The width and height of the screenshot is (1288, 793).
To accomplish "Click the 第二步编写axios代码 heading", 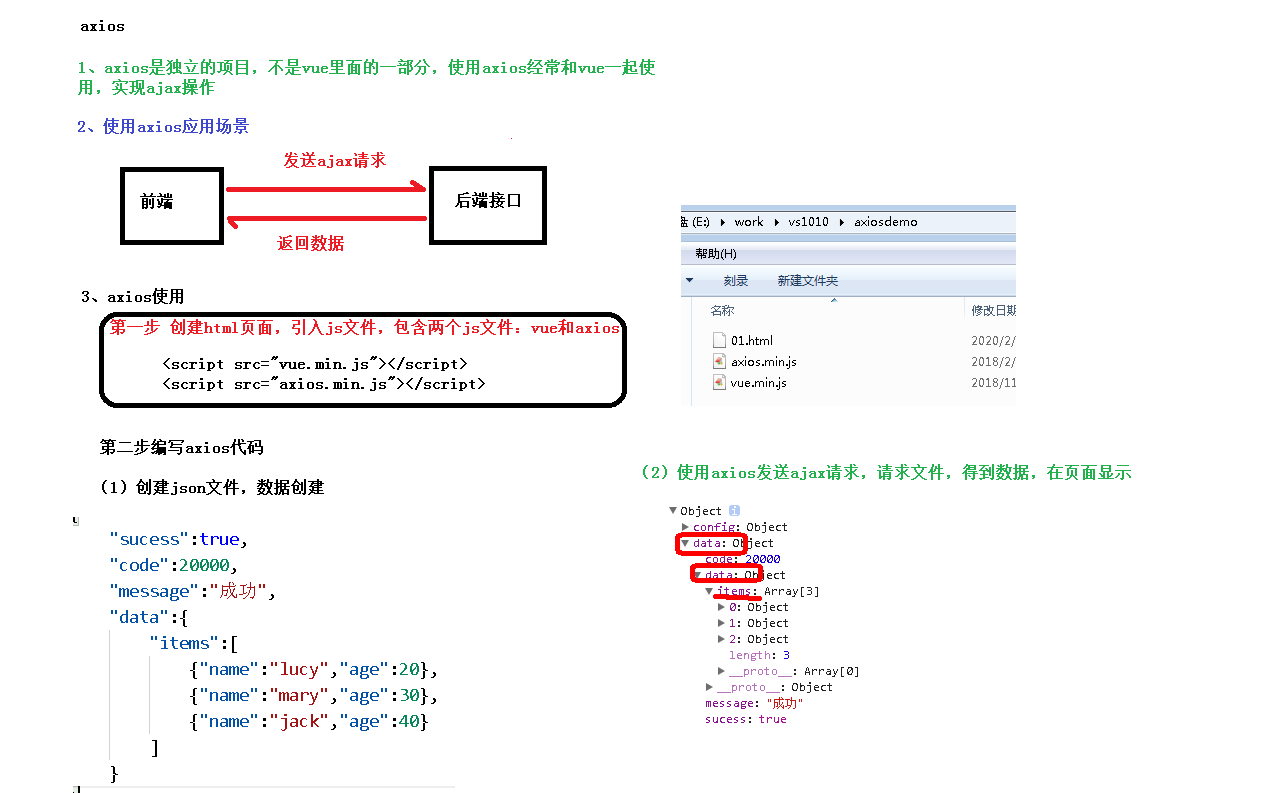I will [182, 447].
